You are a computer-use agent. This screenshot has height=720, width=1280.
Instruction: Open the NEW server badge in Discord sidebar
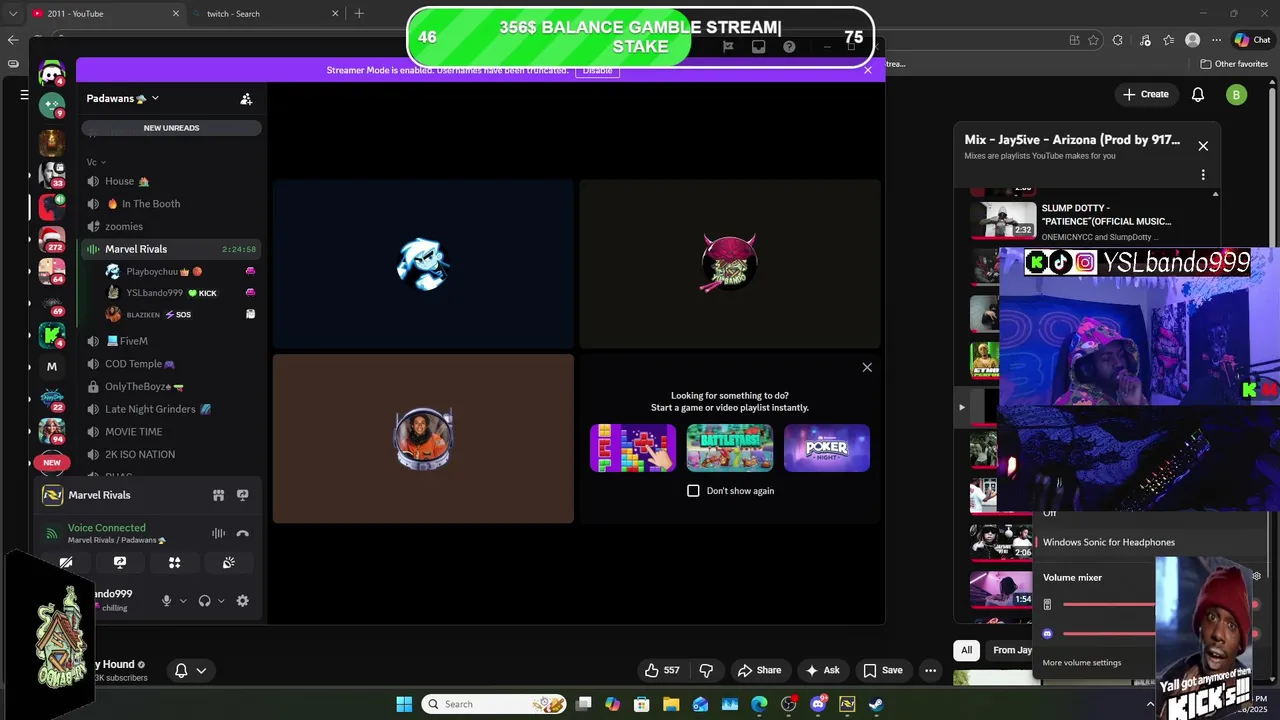pyautogui.click(x=52, y=463)
